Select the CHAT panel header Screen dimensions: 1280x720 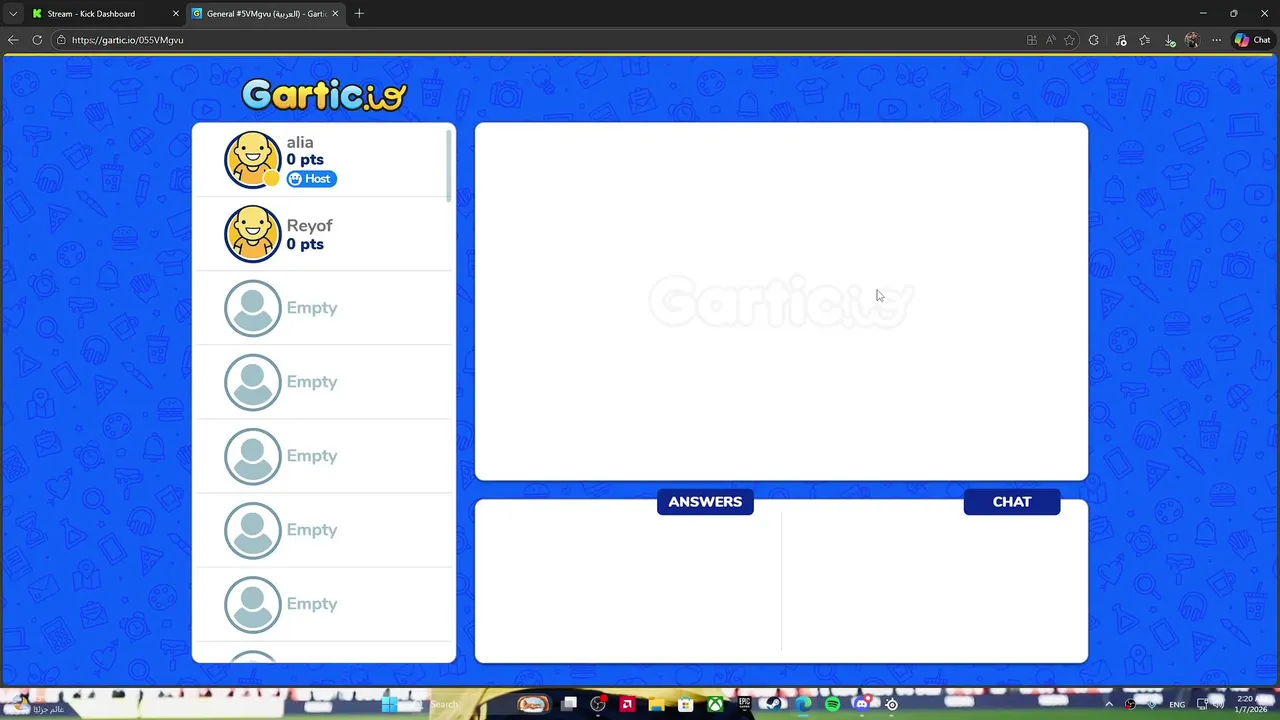pyautogui.click(x=1012, y=502)
